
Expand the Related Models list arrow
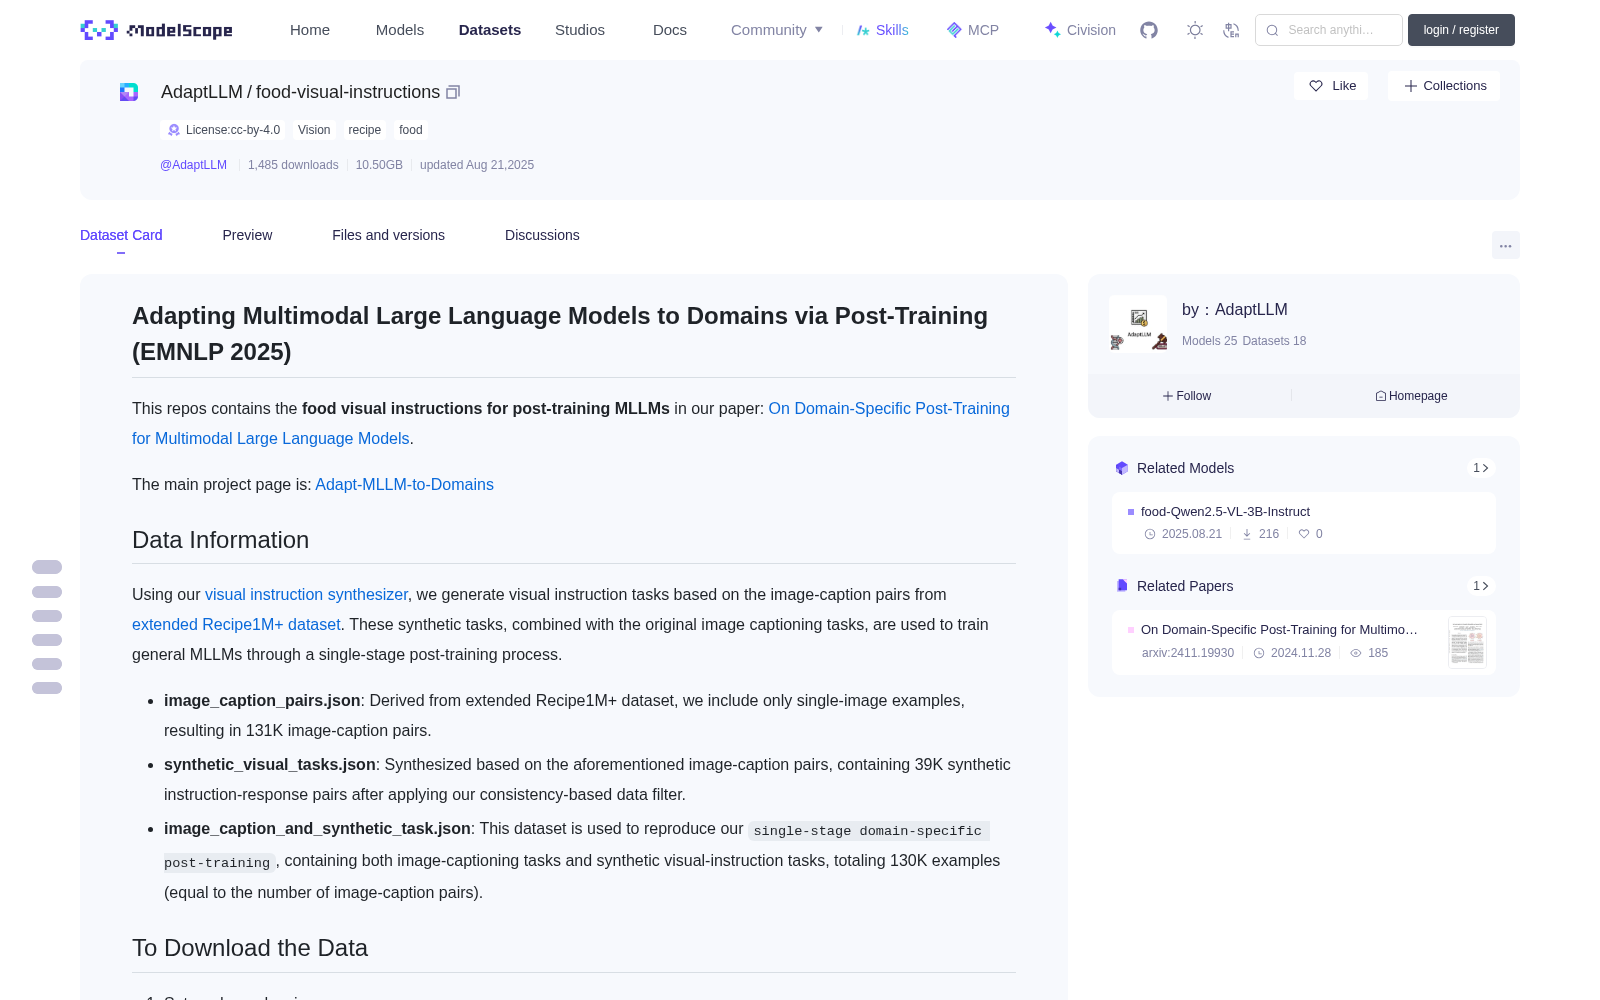coord(1481,468)
